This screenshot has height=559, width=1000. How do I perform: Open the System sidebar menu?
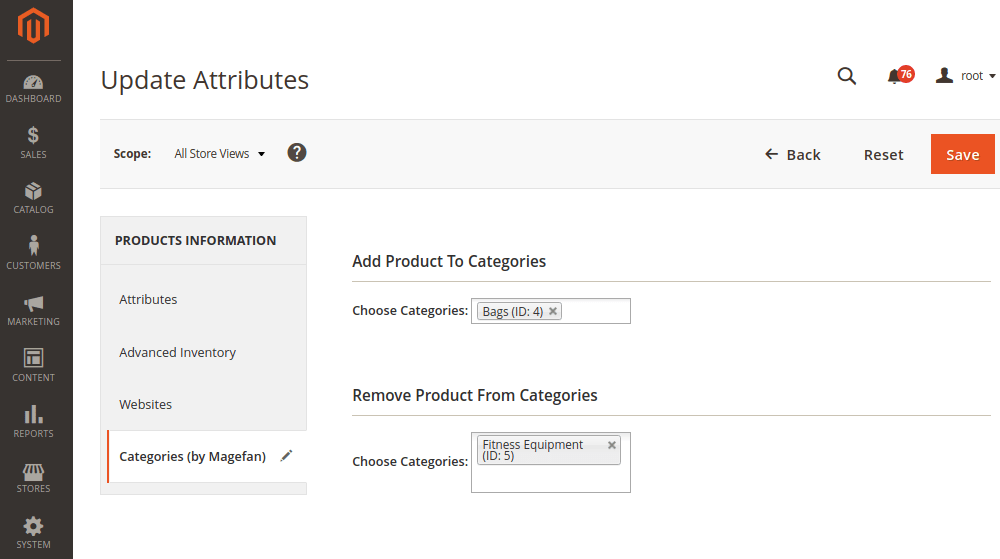pos(33,533)
